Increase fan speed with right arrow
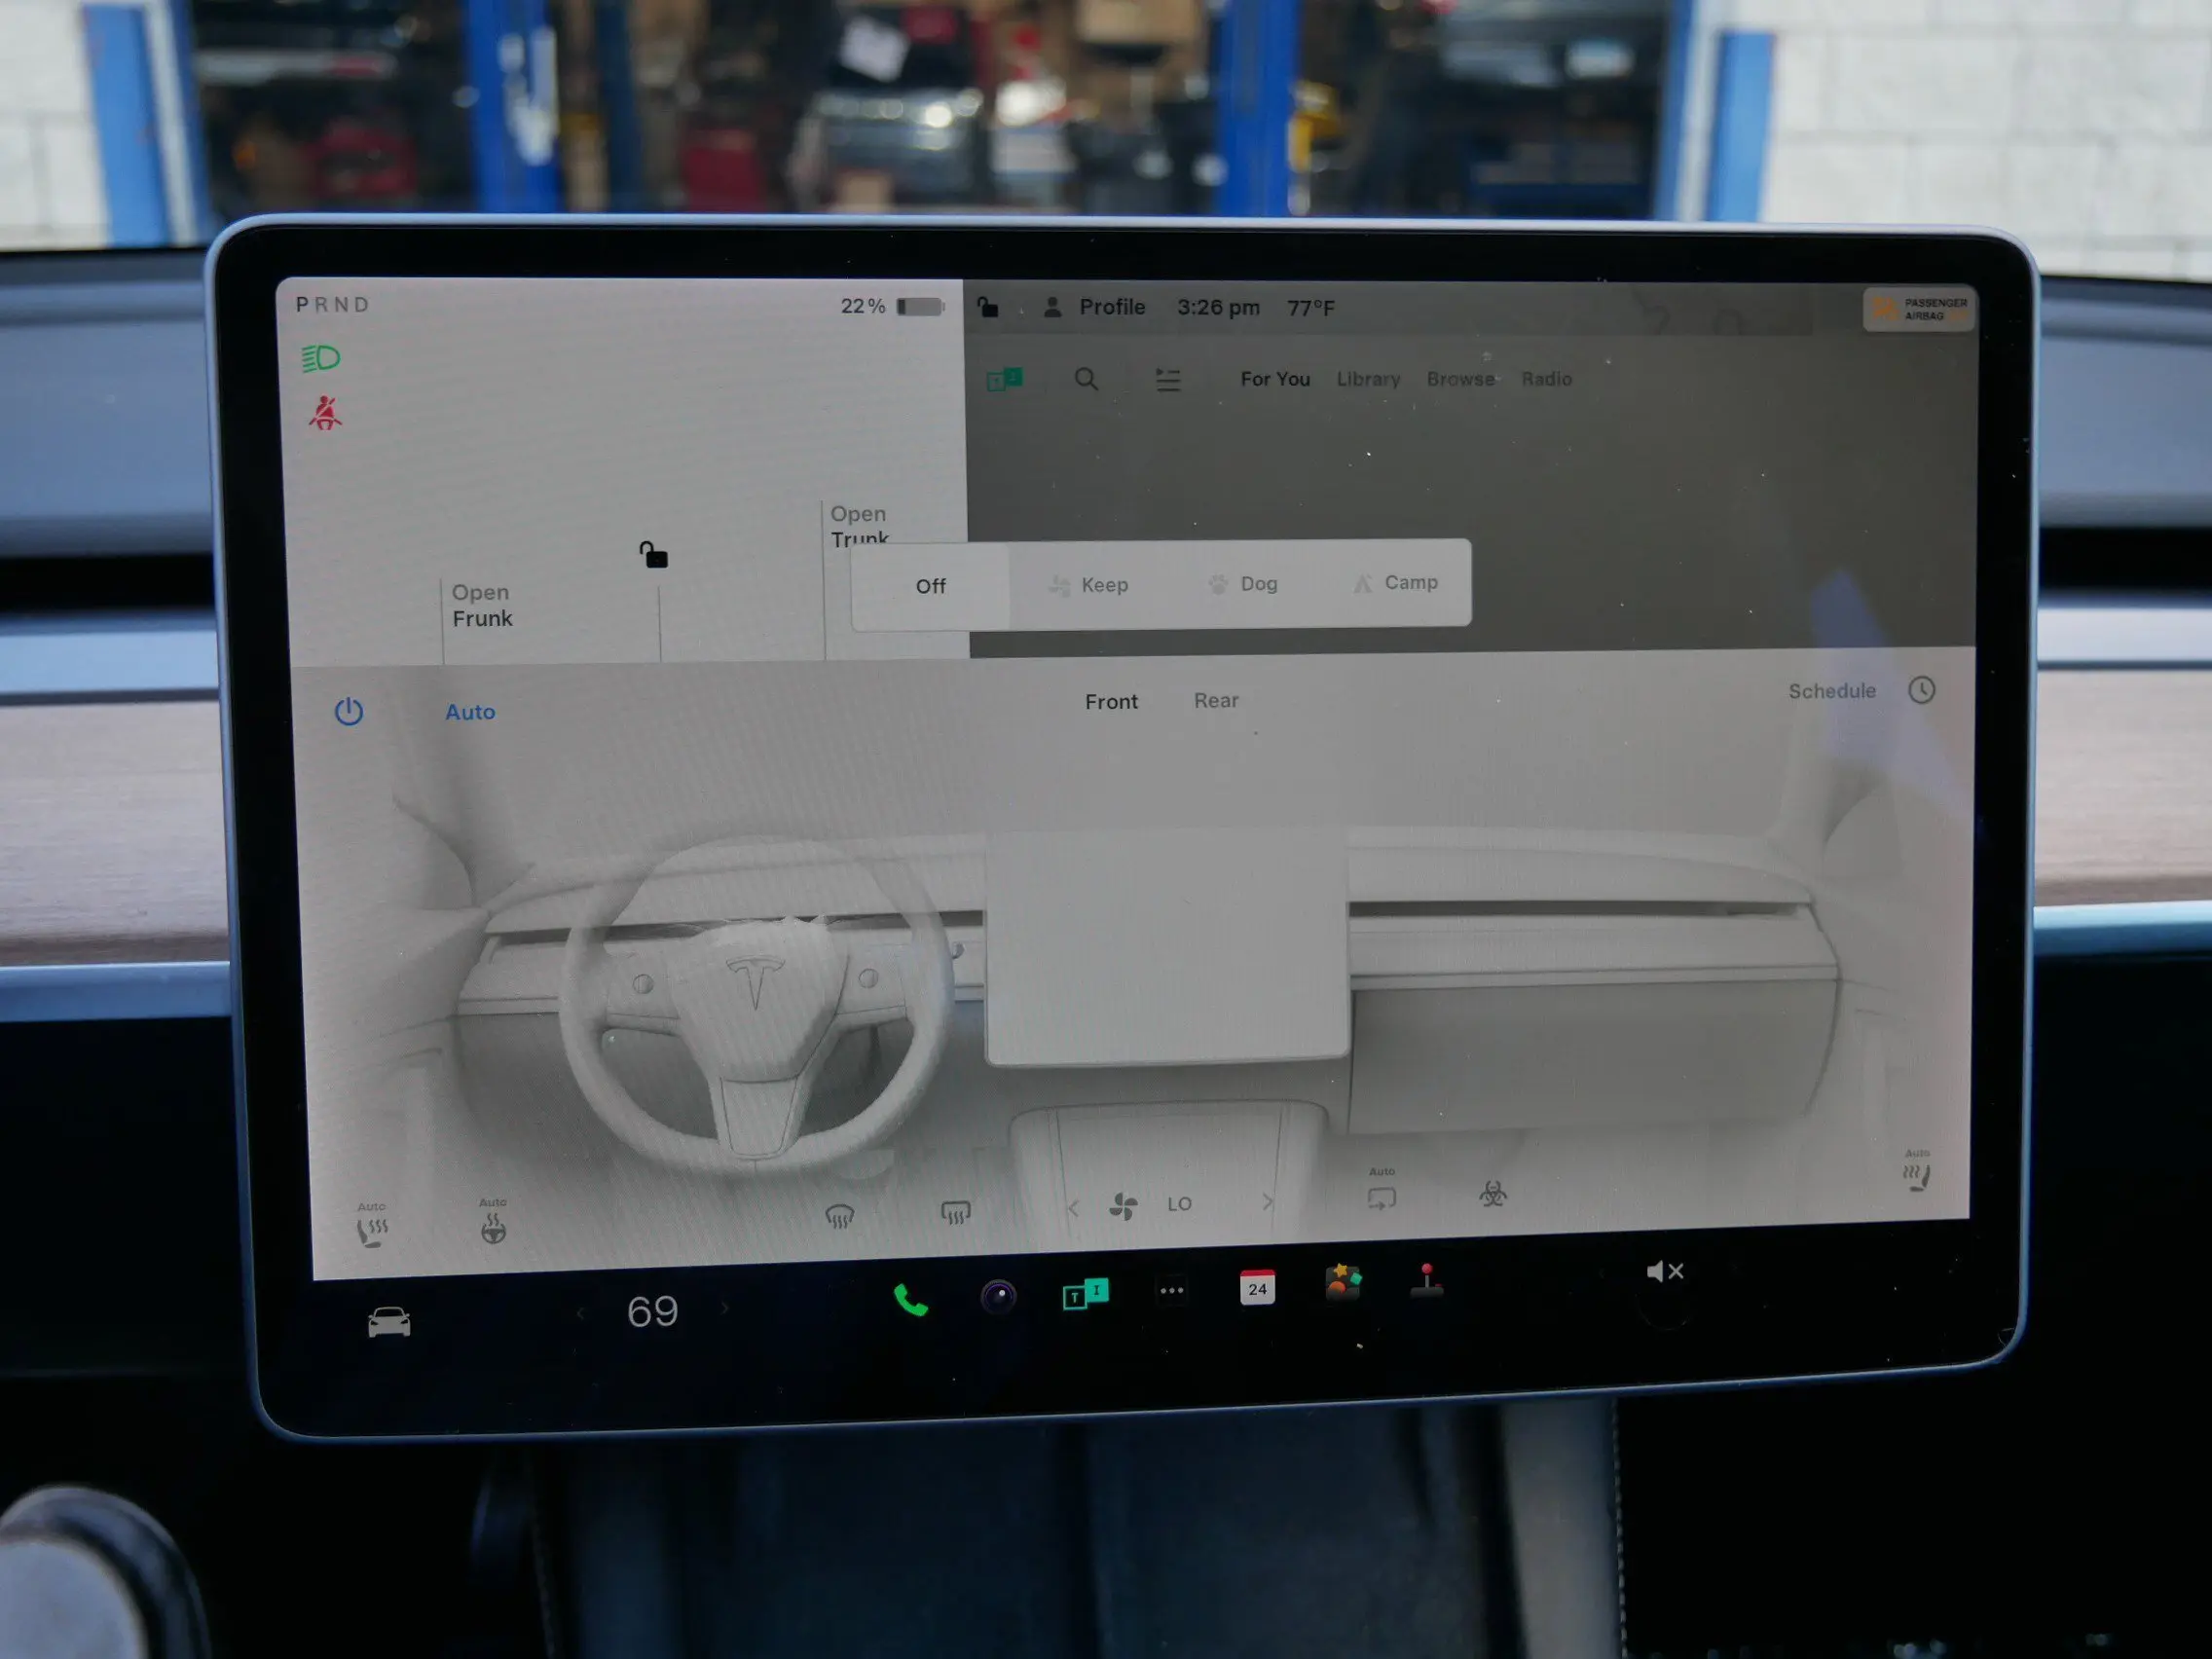This screenshot has height=1659, width=2212. (1267, 1202)
